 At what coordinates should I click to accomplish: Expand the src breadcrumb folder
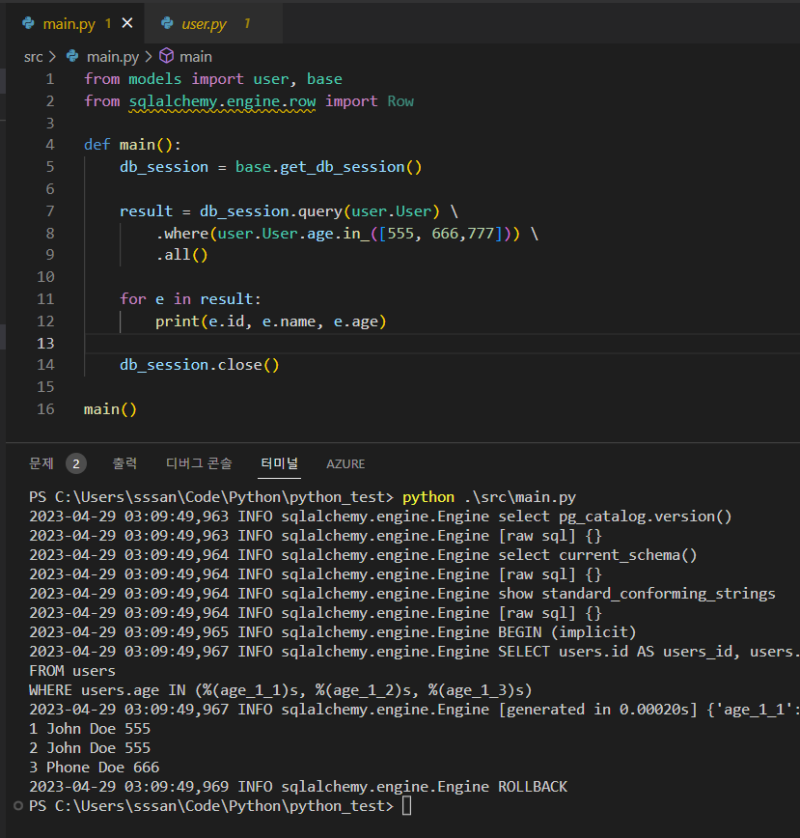coord(33,57)
